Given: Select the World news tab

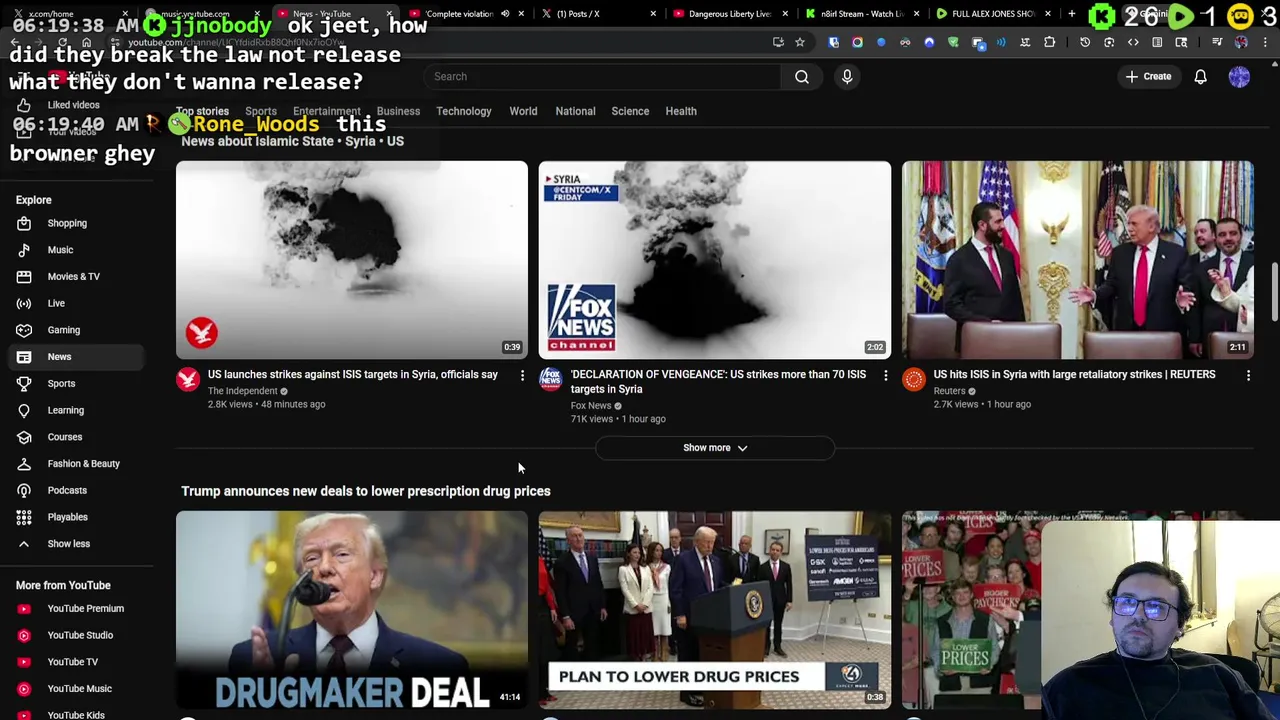Looking at the screenshot, I should pyautogui.click(x=523, y=111).
